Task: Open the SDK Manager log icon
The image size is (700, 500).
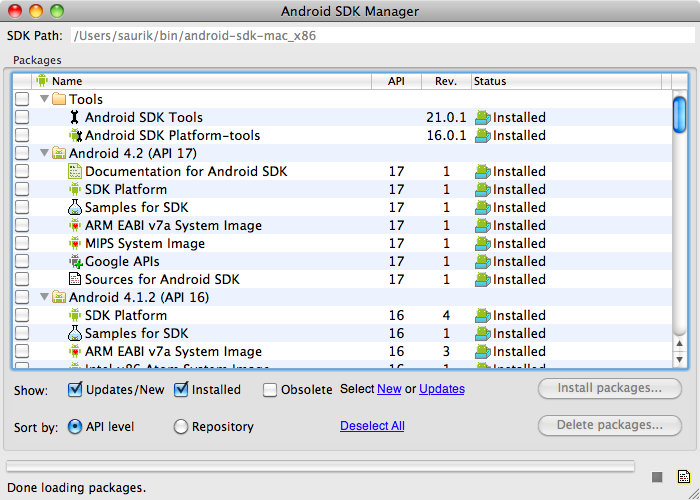Action: pyautogui.click(x=683, y=477)
